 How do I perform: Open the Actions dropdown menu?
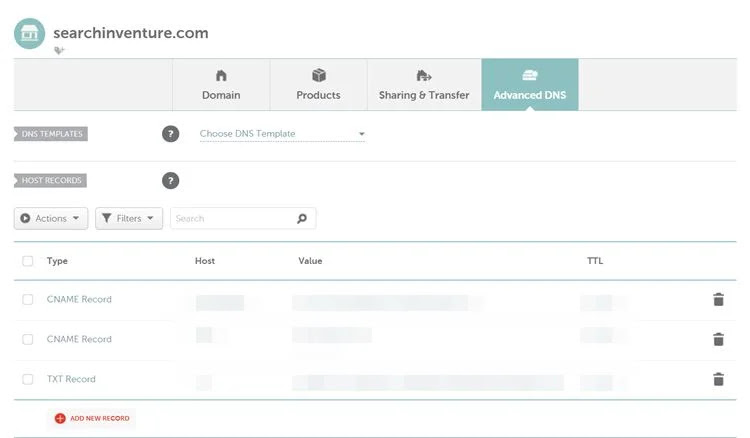tap(51, 219)
